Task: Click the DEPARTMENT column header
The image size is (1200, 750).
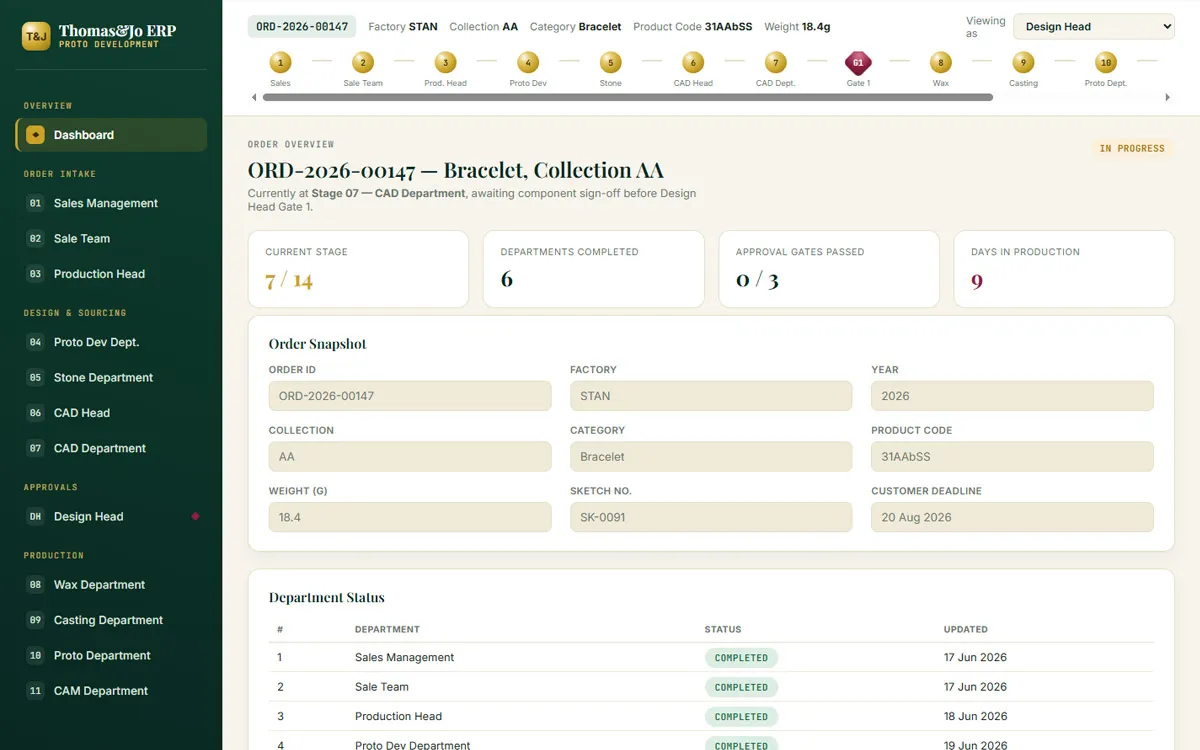Action: click(387, 629)
